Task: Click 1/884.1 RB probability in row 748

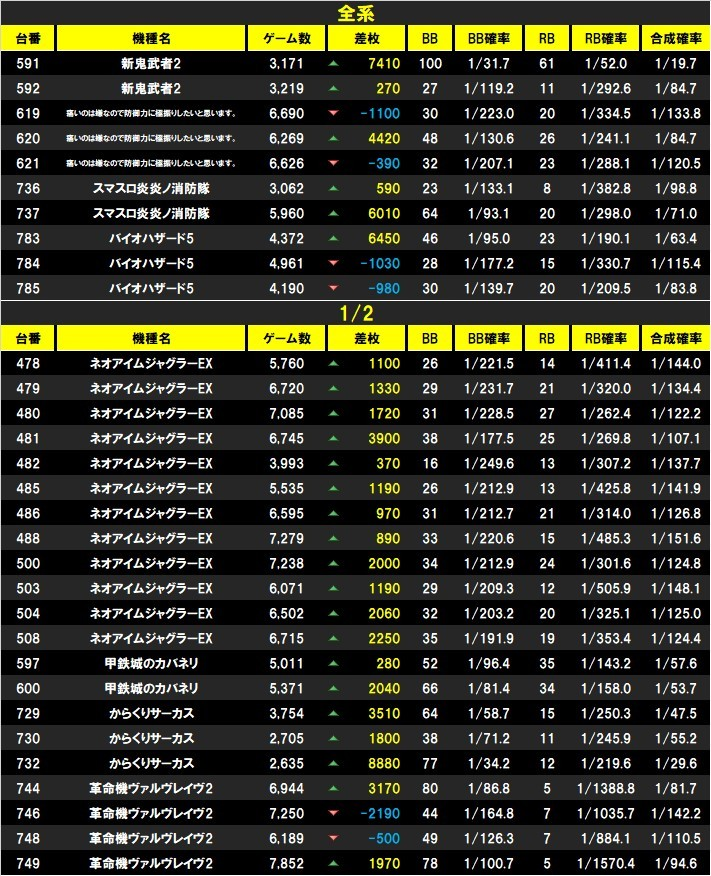Action: pyautogui.click(x=605, y=838)
